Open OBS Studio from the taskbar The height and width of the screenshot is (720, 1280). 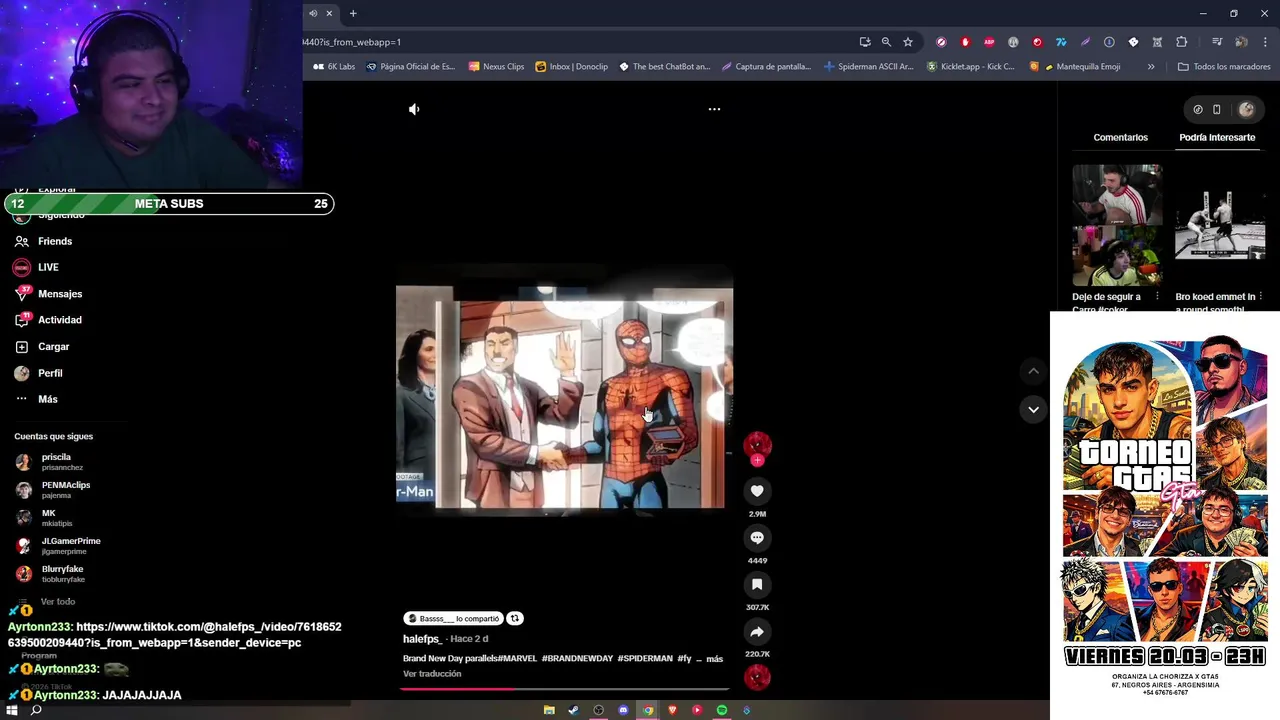click(598, 710)
